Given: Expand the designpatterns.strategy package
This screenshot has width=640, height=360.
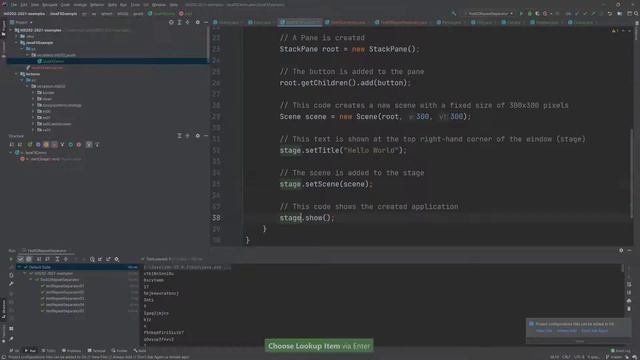Looking at the screenshot, I should click(33, 105).
